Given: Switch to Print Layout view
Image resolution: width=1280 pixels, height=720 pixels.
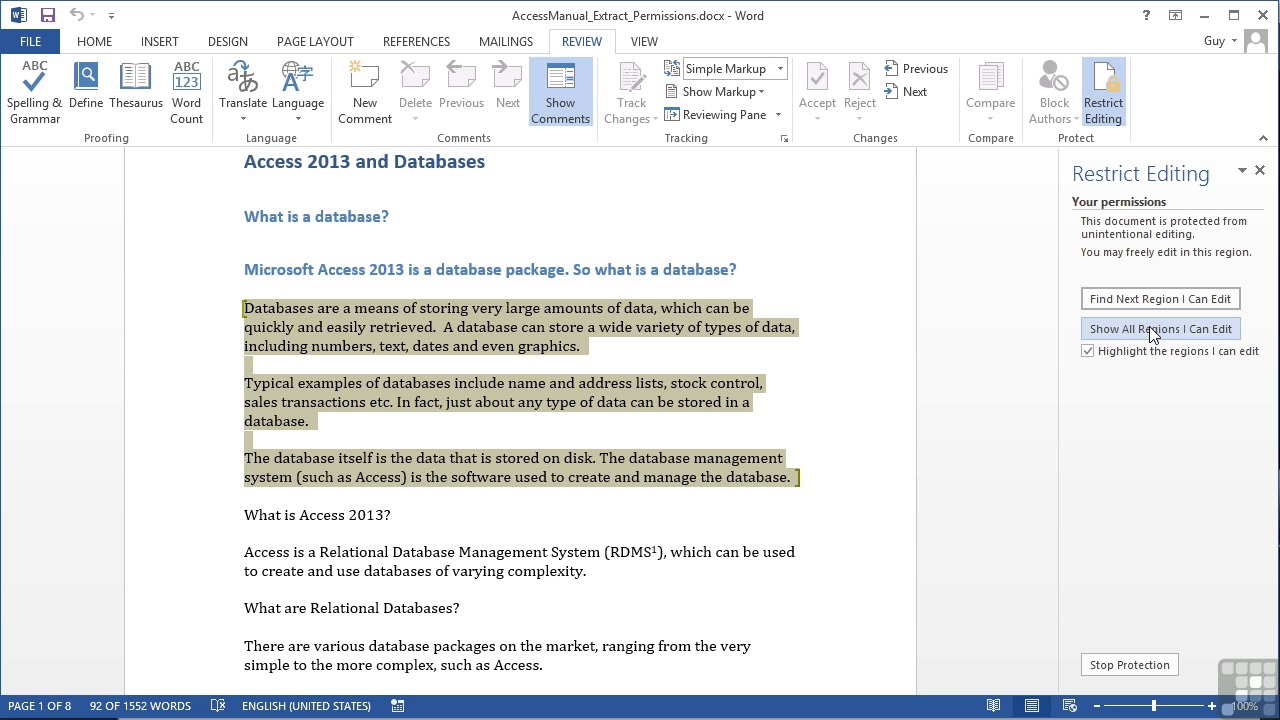Looking at the screenshot, I should [x=1031, y=706].
